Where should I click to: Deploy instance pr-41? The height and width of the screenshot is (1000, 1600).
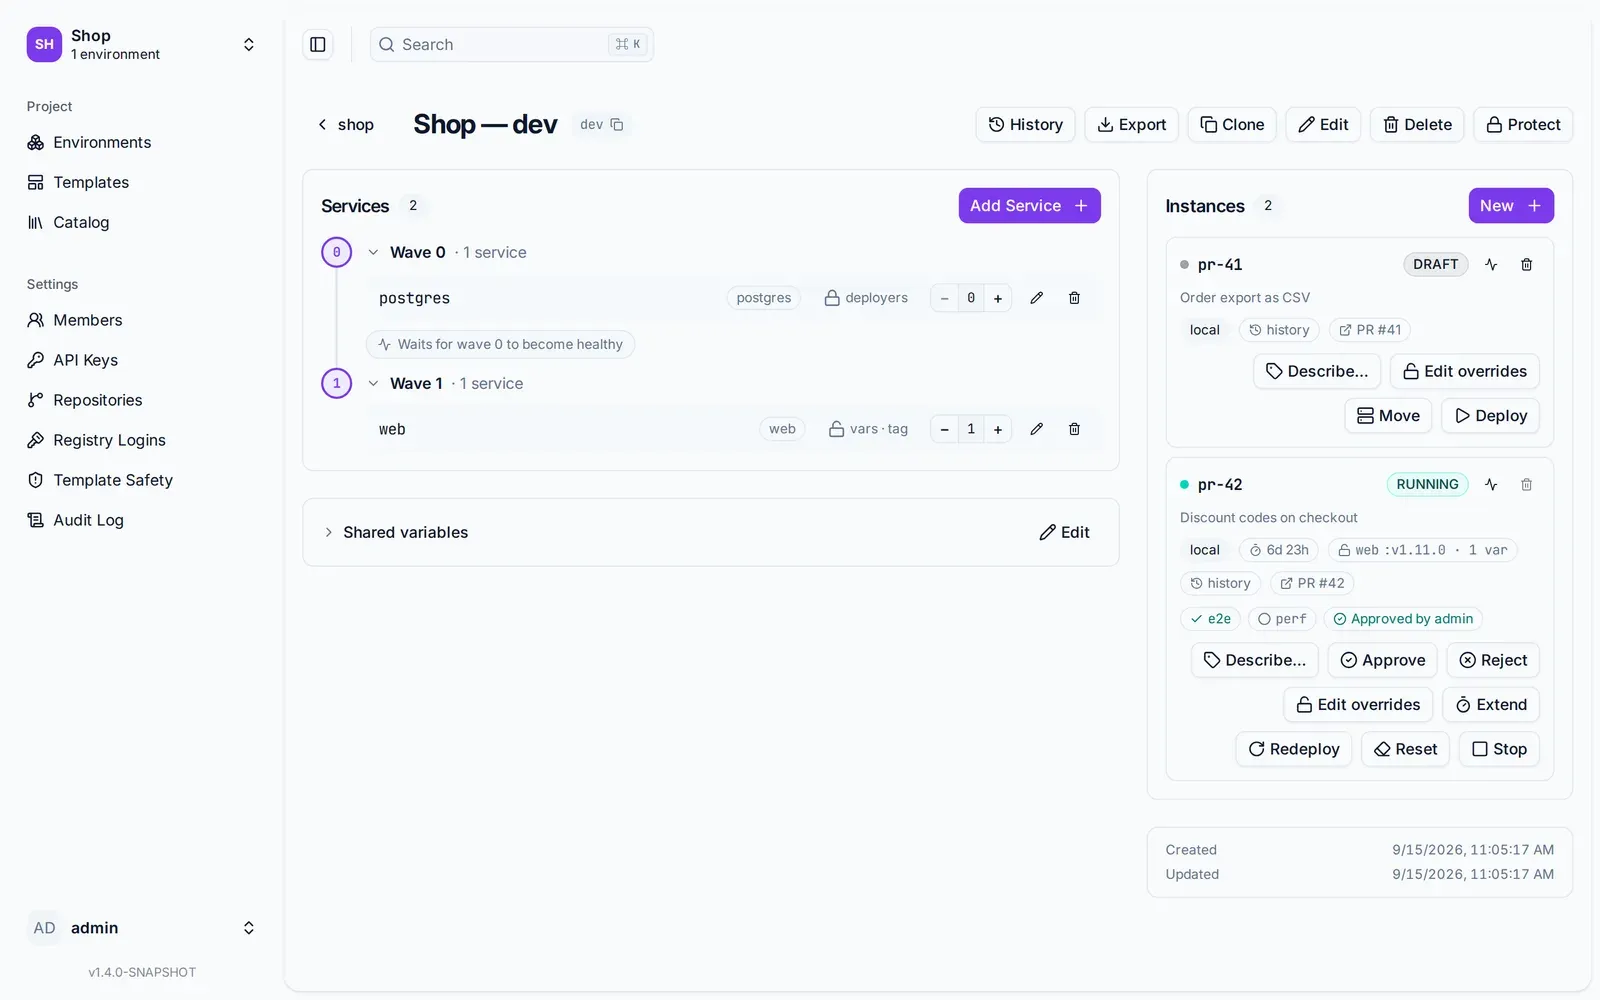coord(1490,416)
